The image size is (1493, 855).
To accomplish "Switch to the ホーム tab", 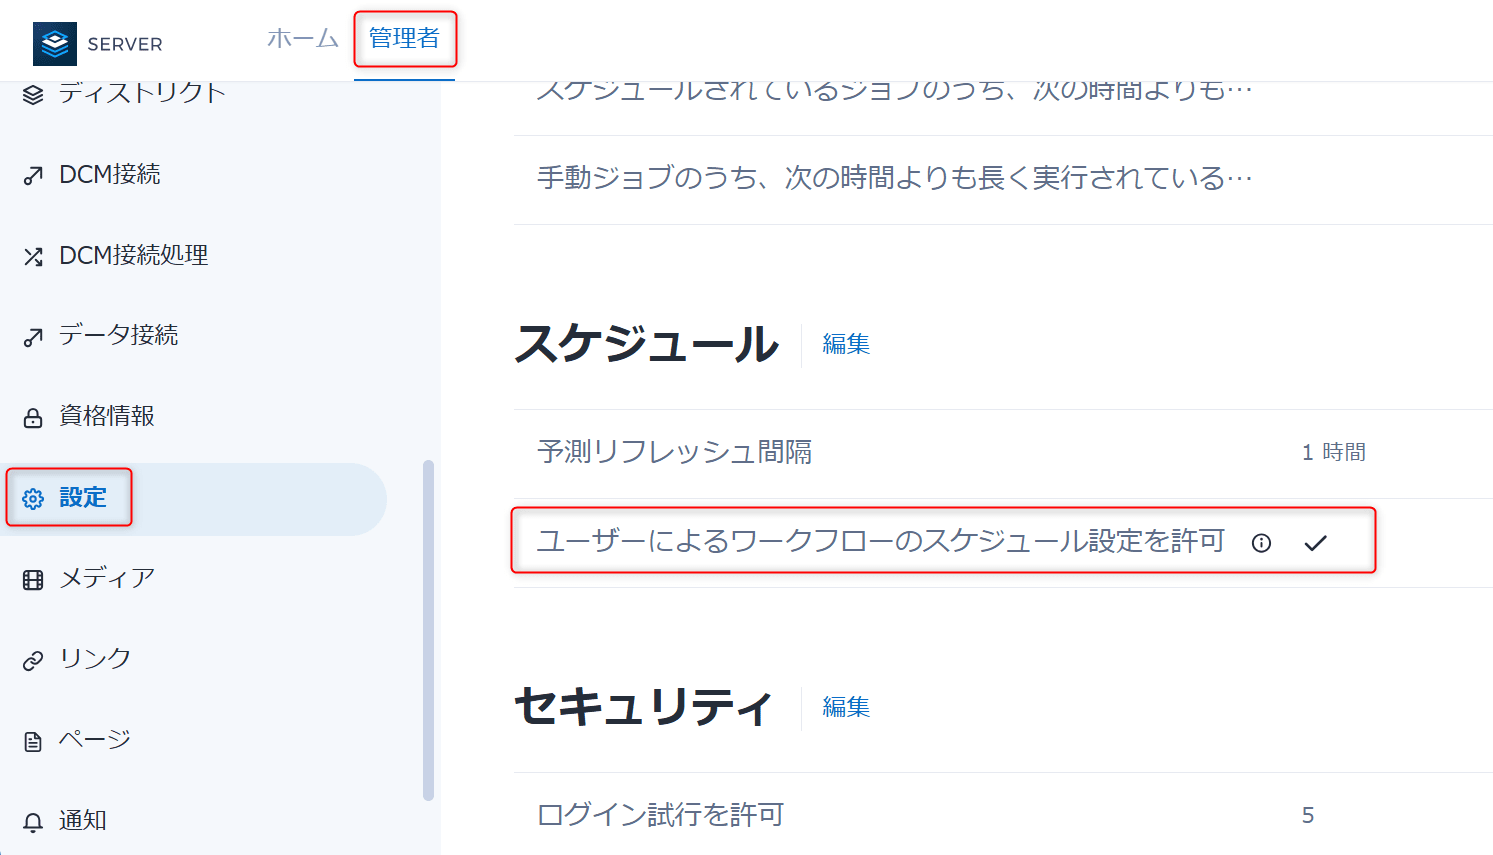I will coord(303,38).
